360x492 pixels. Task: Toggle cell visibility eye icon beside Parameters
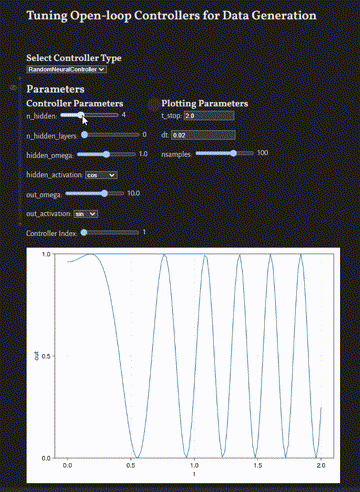(13, 88)
